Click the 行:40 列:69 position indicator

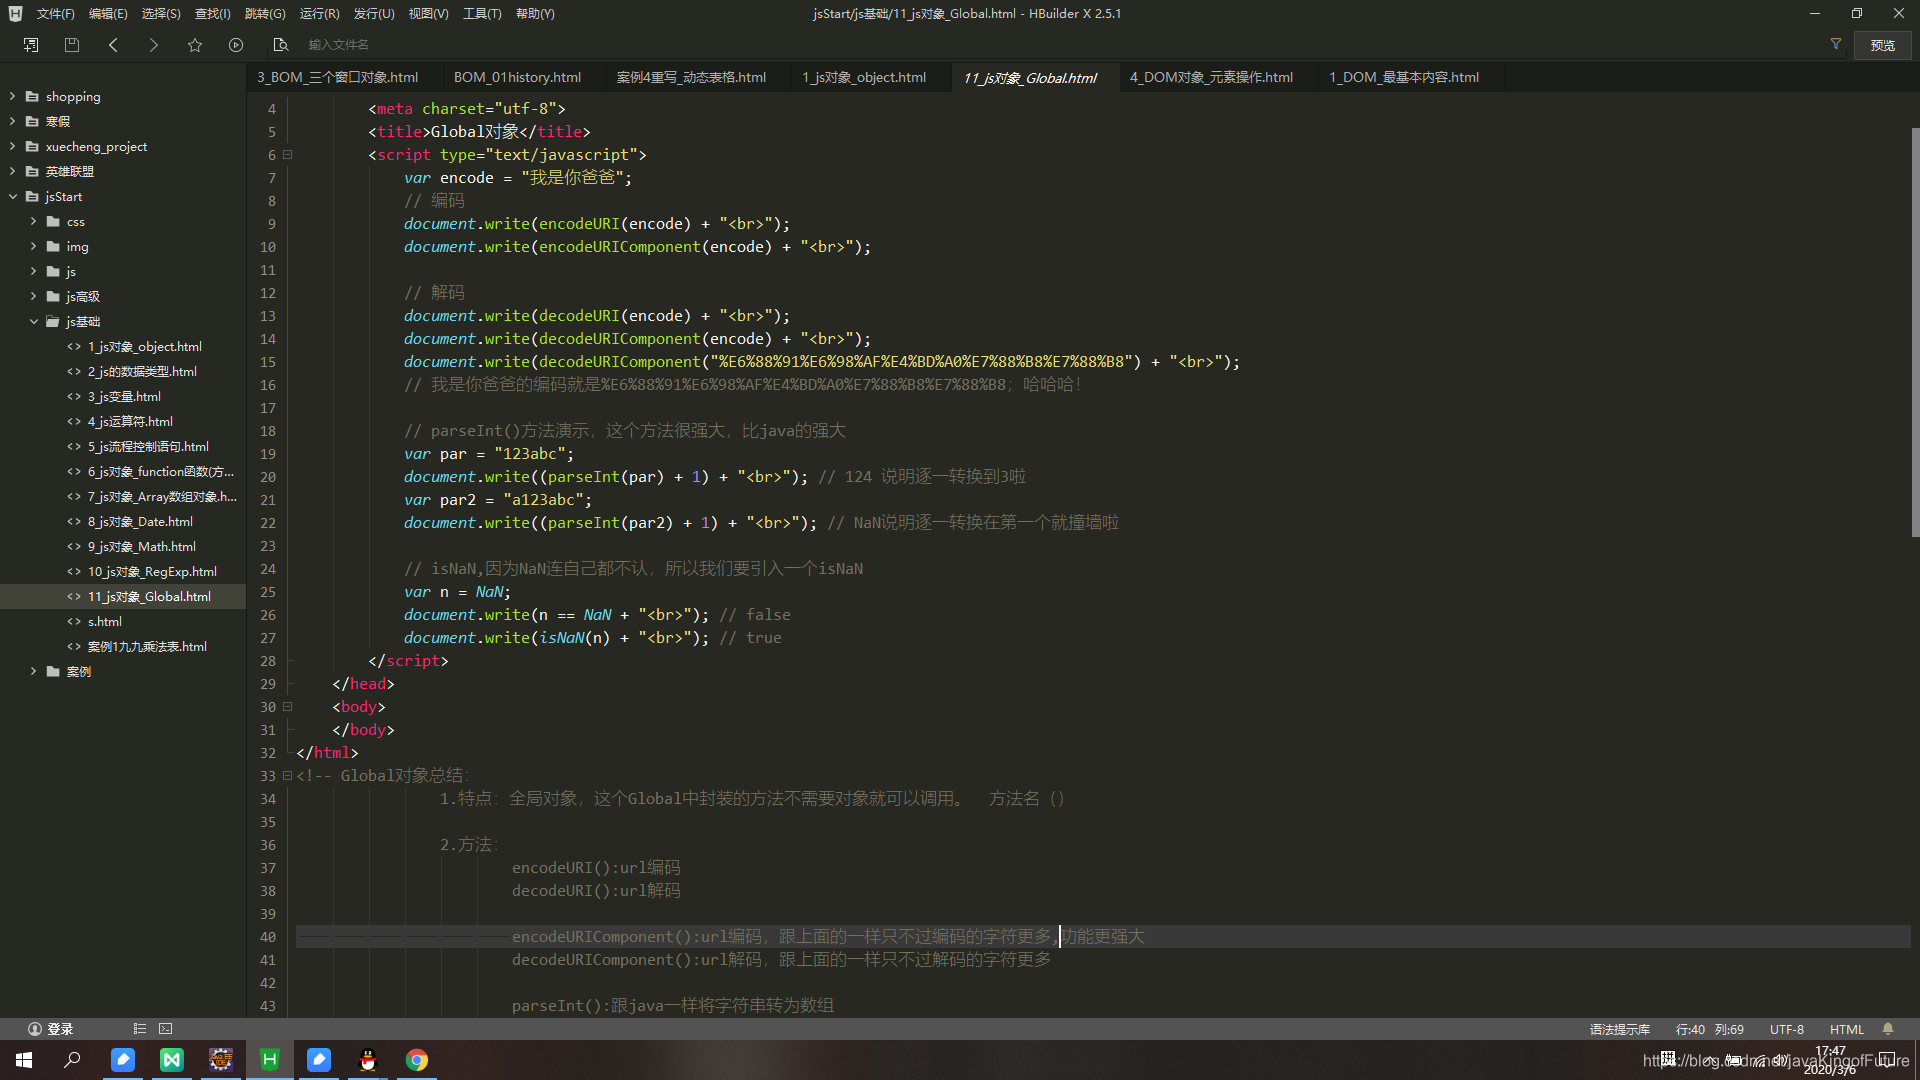click(x=1709, y=1029)
